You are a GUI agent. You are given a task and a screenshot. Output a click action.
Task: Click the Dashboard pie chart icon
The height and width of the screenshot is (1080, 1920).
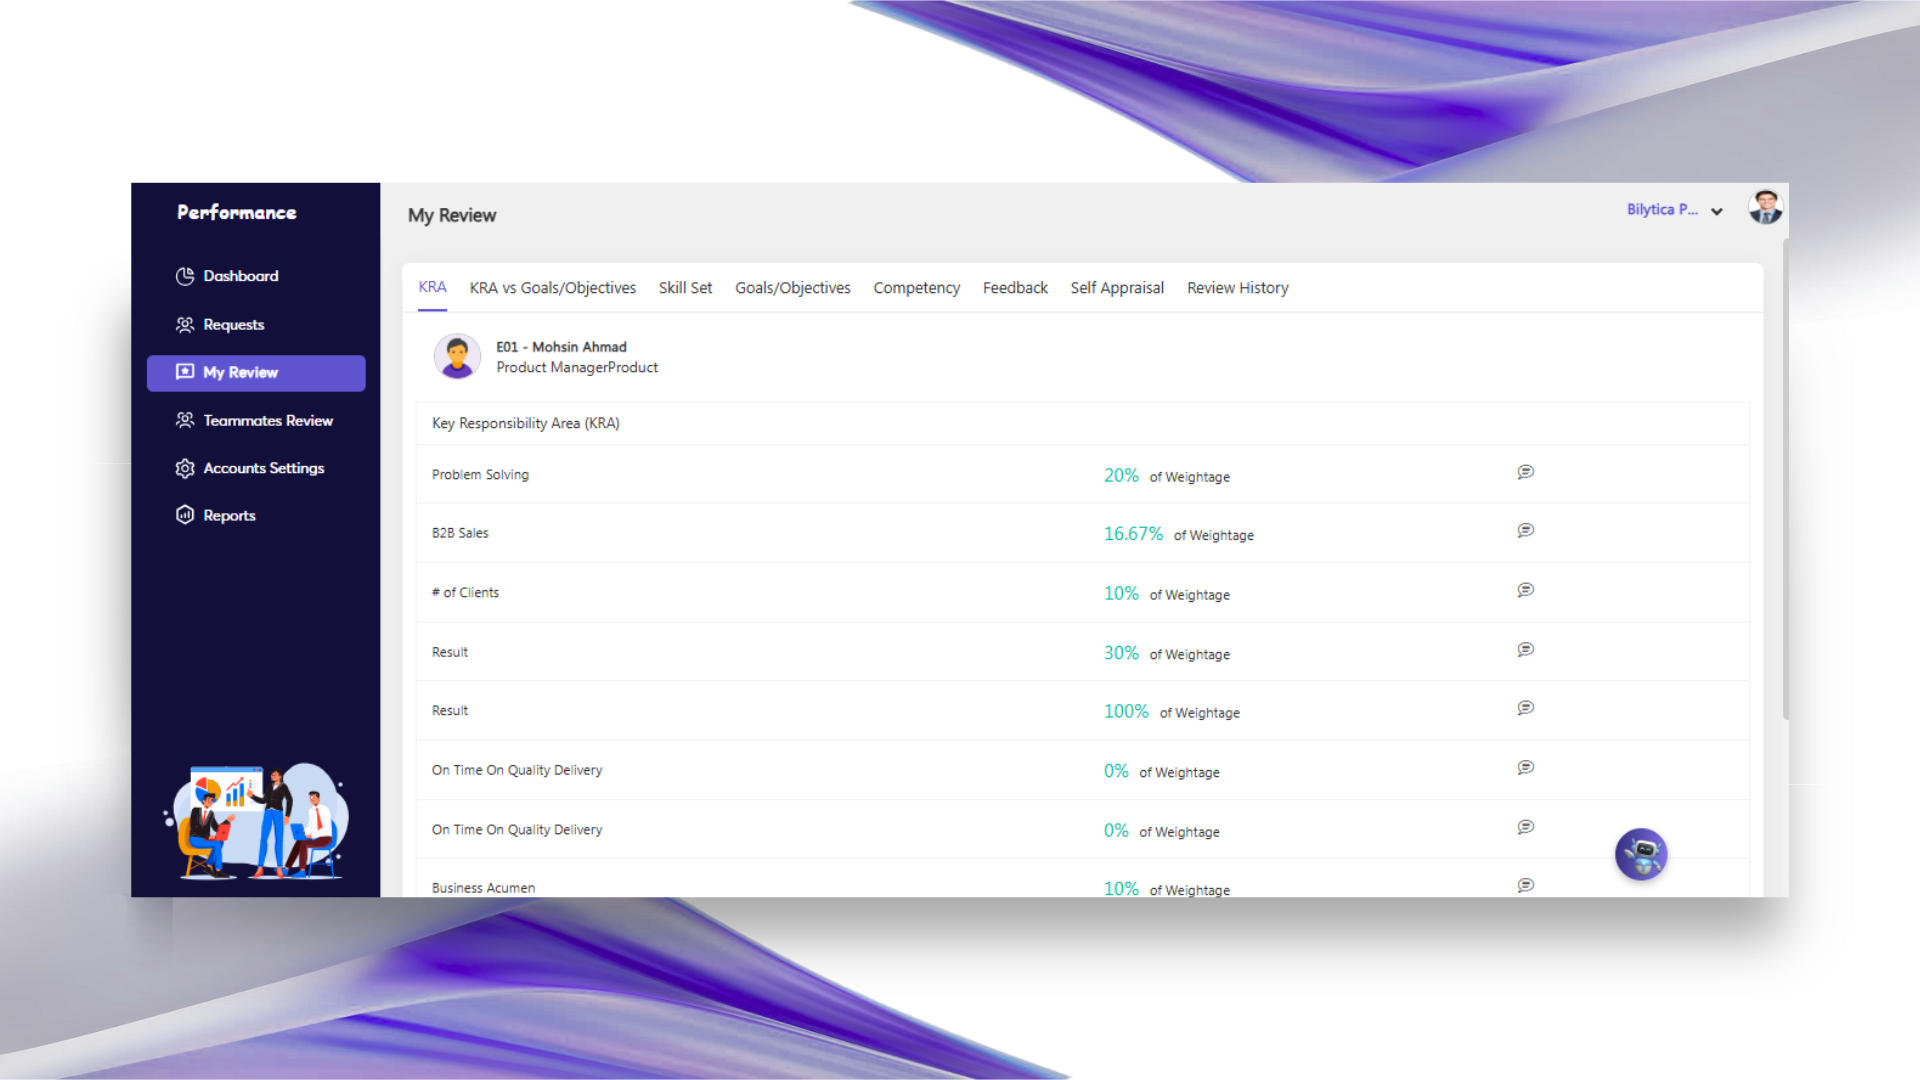[x=185, y=276]
